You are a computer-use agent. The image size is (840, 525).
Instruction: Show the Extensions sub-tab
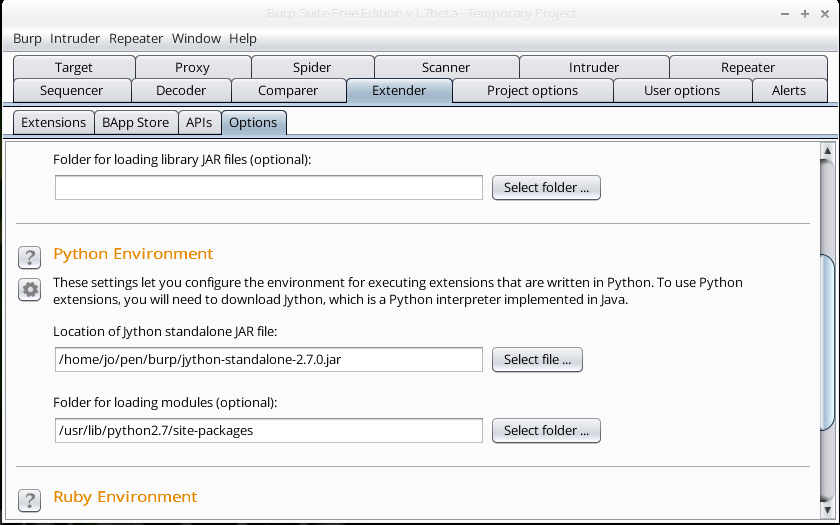tap(53, 122)
